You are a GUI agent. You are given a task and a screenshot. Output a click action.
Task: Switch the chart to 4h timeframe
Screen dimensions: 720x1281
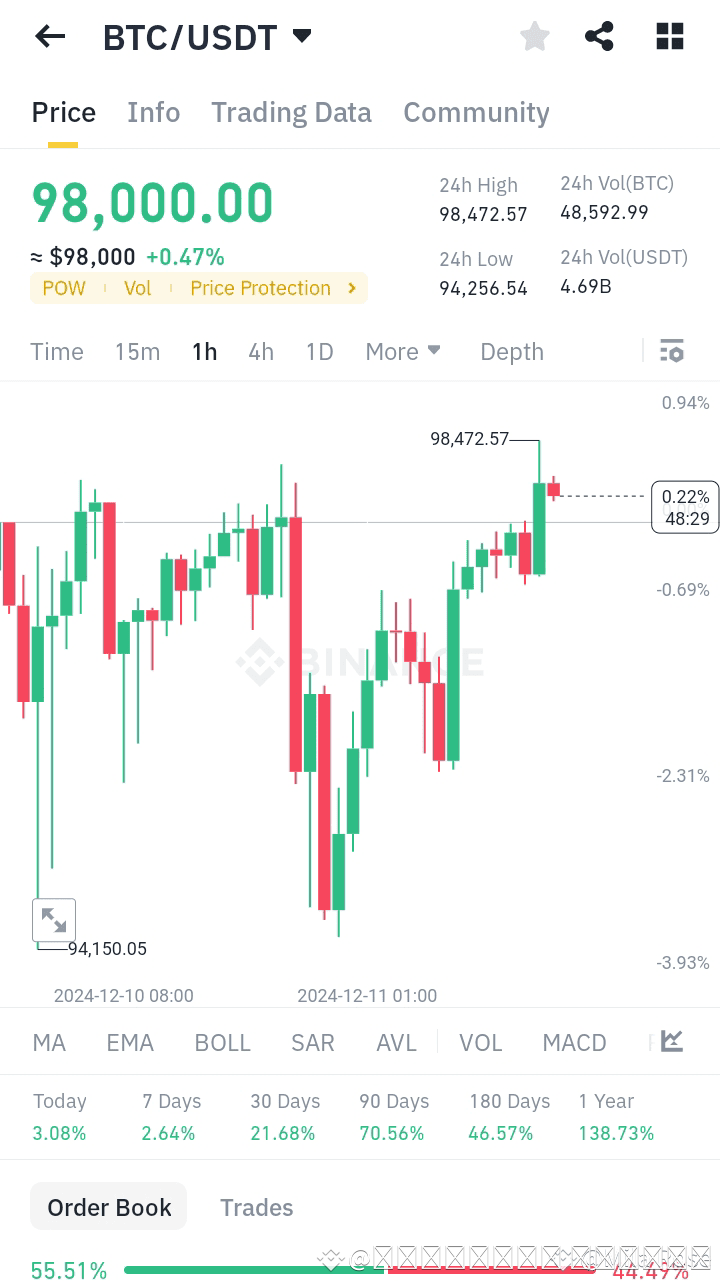tap(261, 351)
